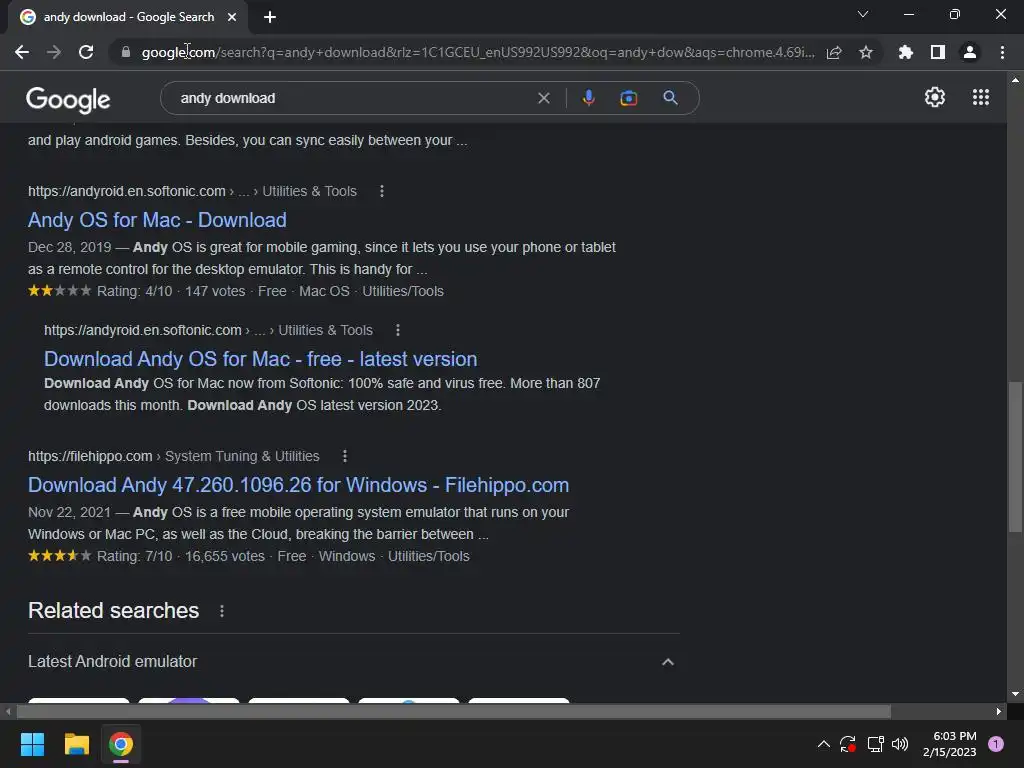This screenshot has height=768, width=1024.
Task: Go back to the previous page
Action: click(22, 52)
